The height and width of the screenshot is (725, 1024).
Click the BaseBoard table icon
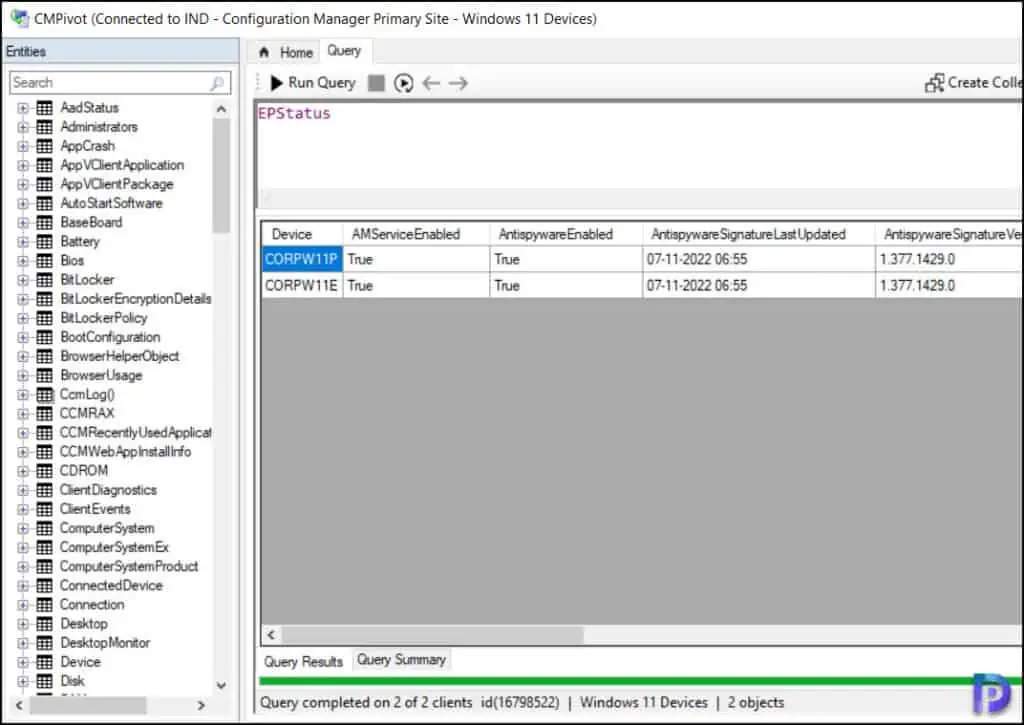pyautogui.click(x=44, y=223)
